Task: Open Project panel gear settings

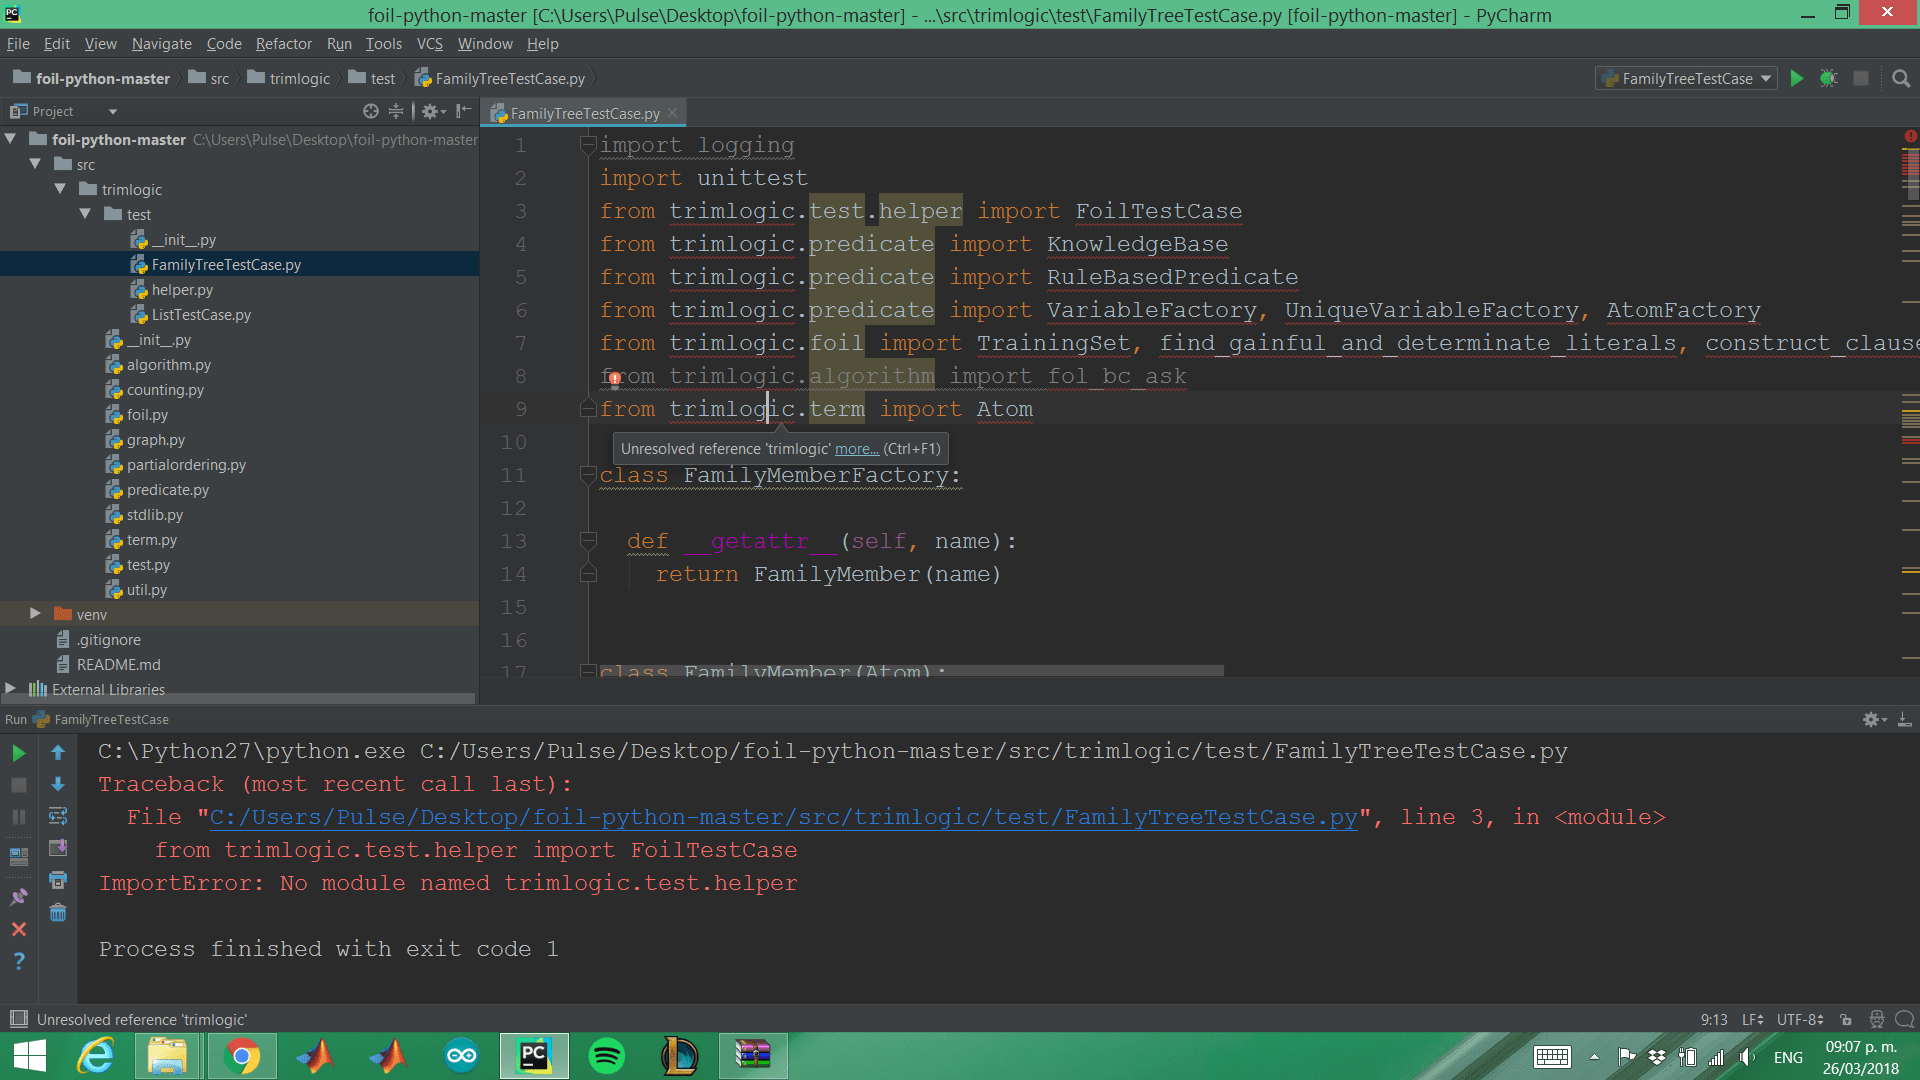Action: [x=430, y=111]
